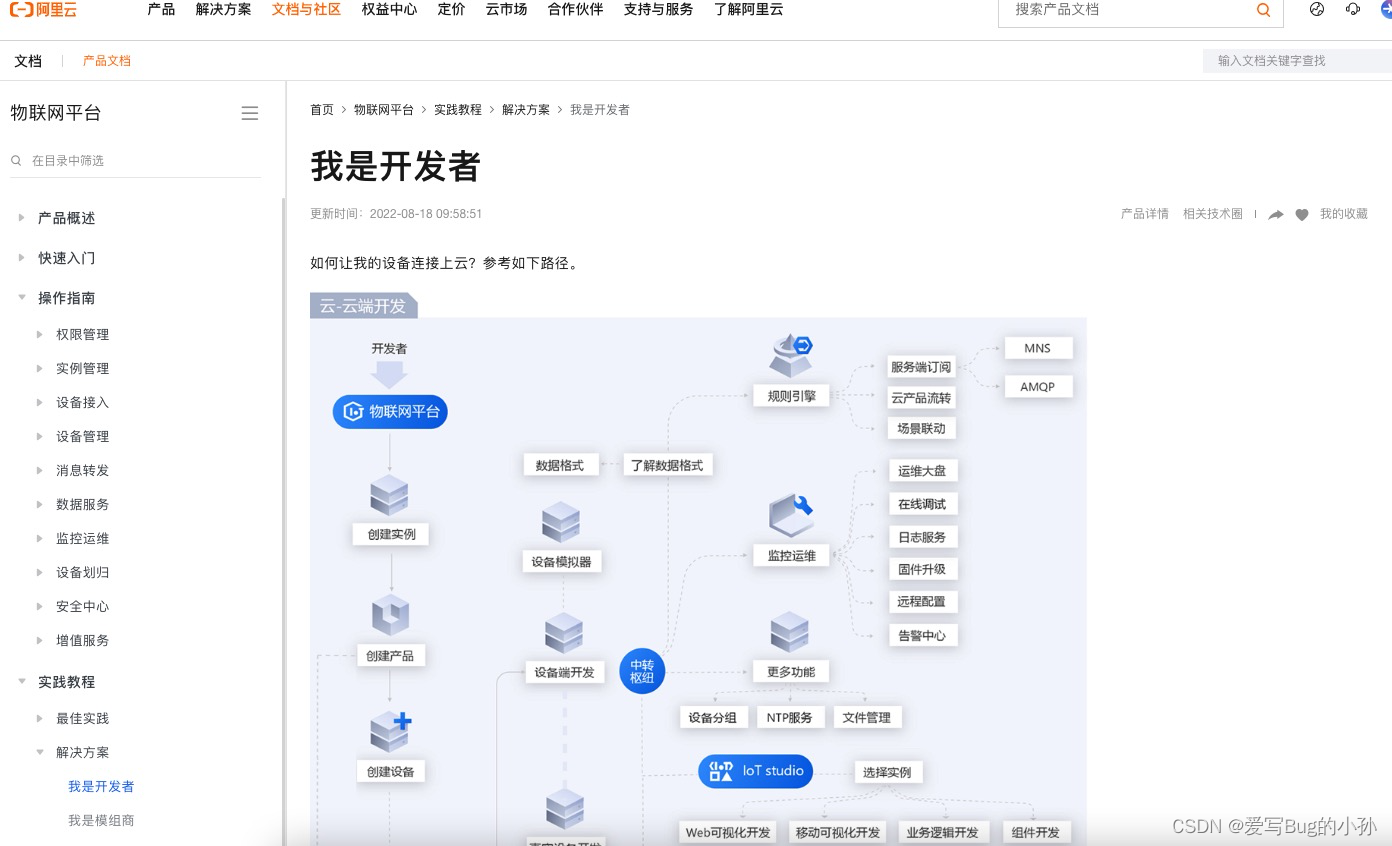The width and height of the screenshot is (1392, 846).
Task: Go to 物联网平台 in breadcrumb
Action: [384, 110]
